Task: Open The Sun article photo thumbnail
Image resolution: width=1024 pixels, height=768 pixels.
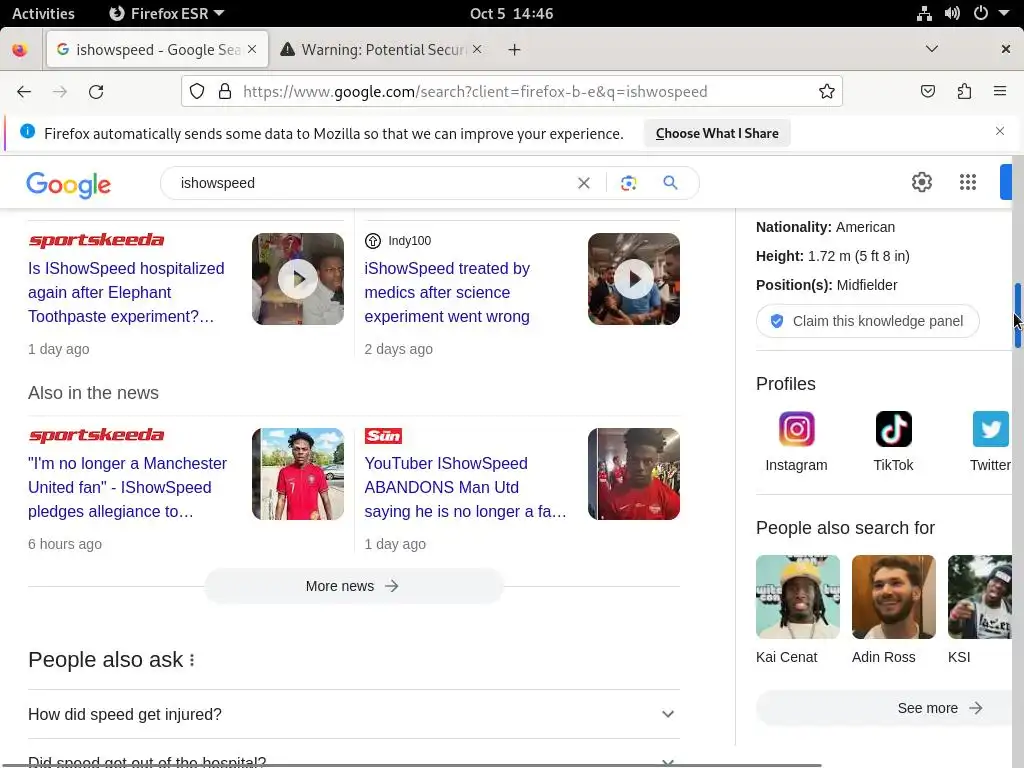Action: click(x=633, y=474)
